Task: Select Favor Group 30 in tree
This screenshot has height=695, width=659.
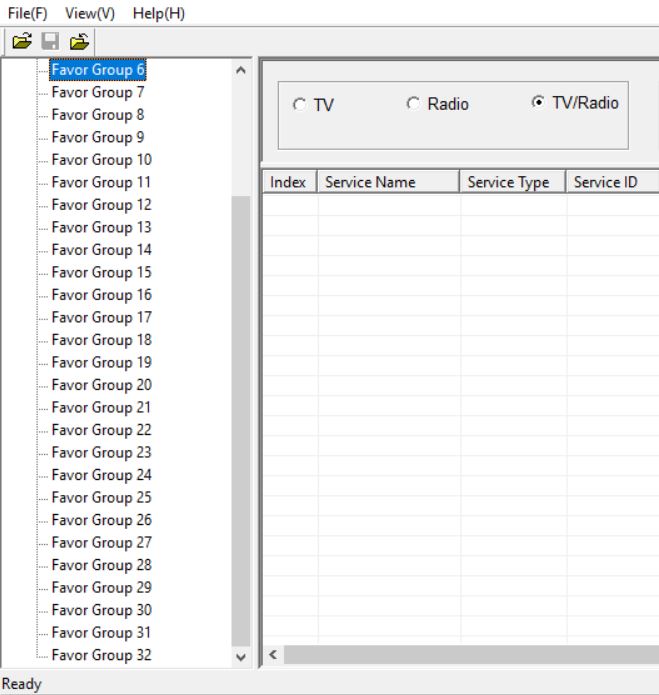Action: click(x=101, y=610)
